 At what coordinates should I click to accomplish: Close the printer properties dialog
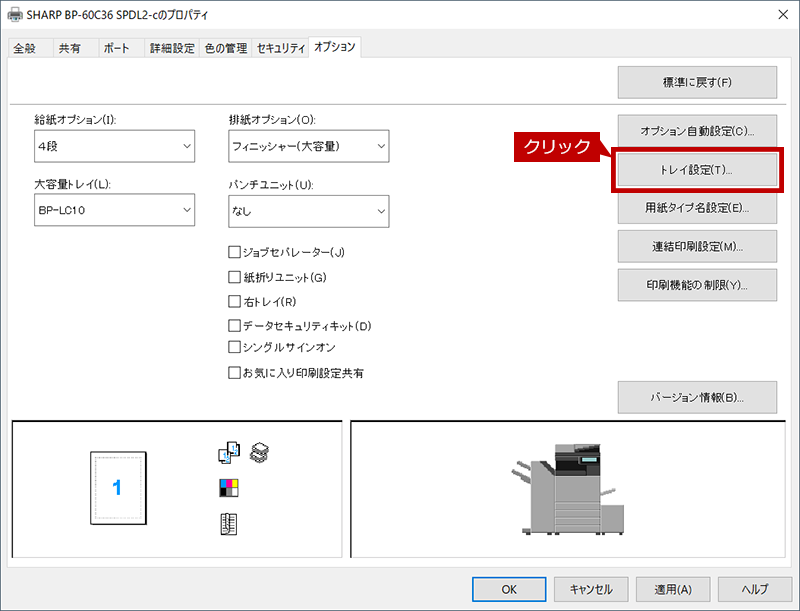point(780,14)
